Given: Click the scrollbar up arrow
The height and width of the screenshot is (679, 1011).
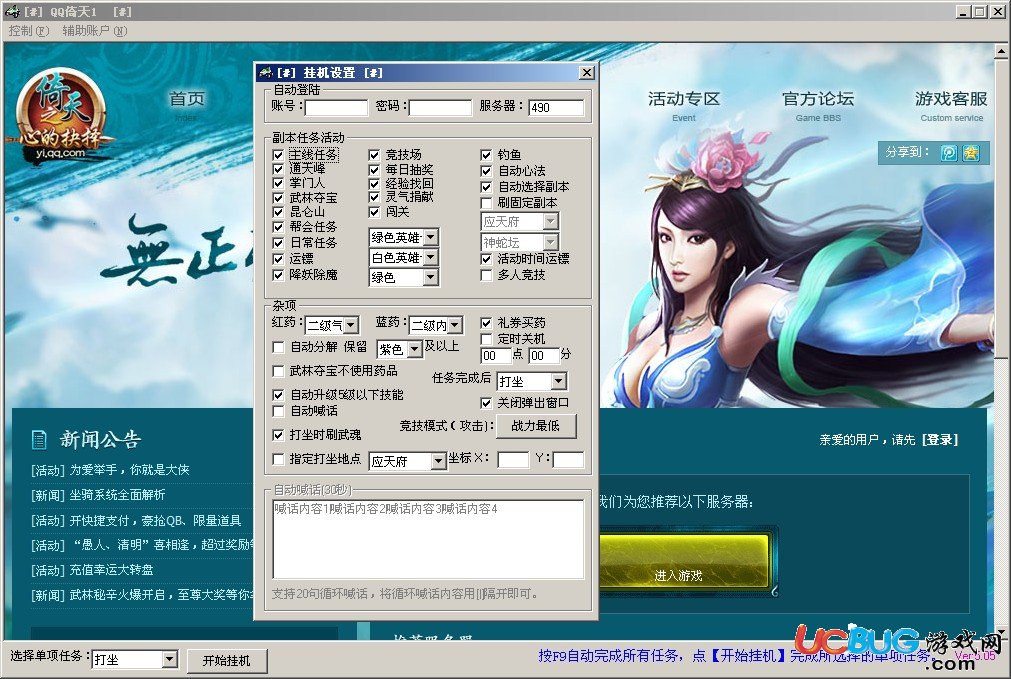Looking at the screenshot, I should [1001, 51].
